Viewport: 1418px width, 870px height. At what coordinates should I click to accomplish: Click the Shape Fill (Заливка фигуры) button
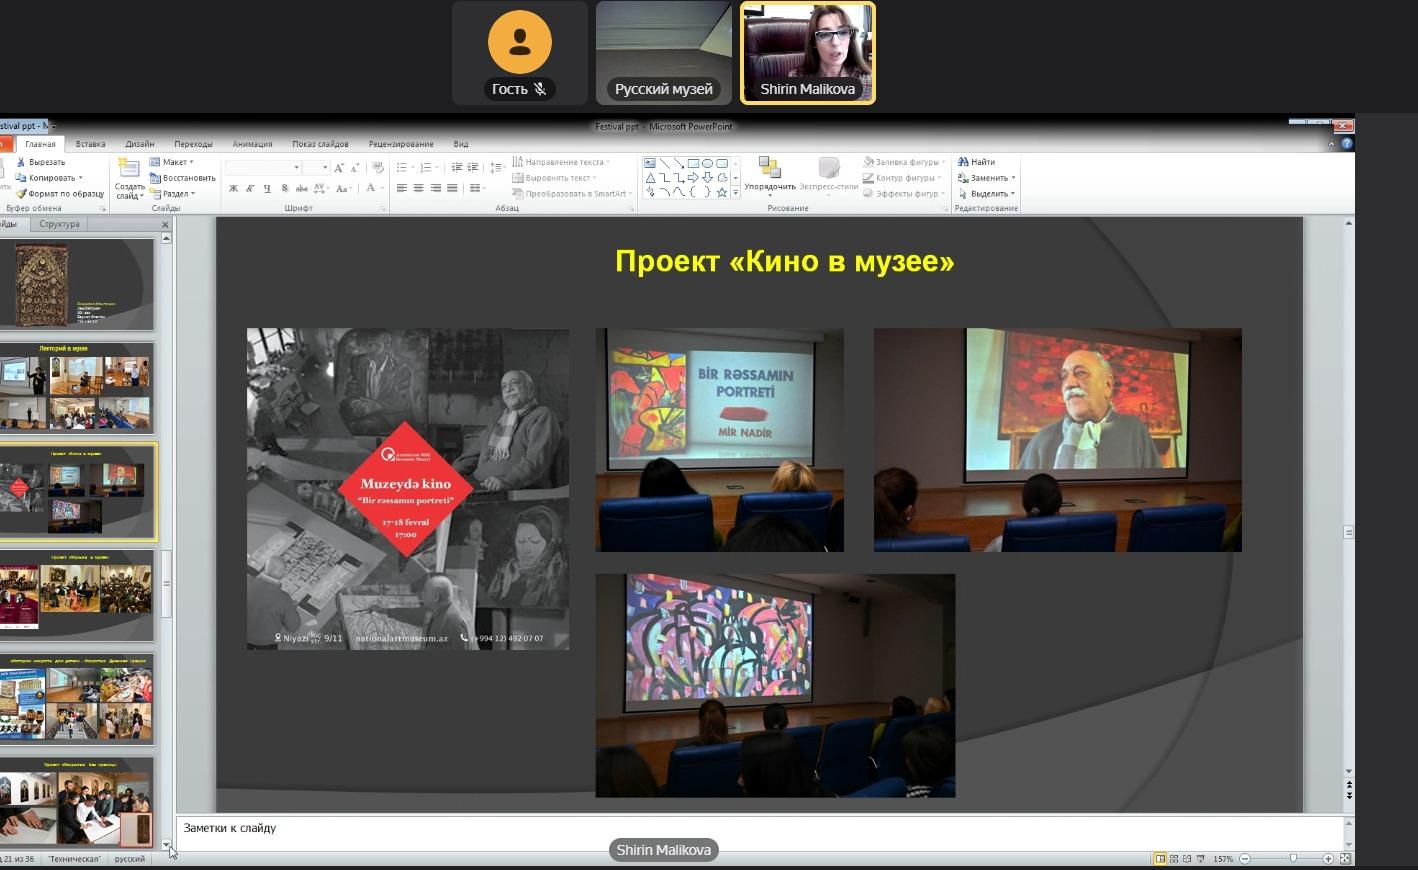pos(905,162)
